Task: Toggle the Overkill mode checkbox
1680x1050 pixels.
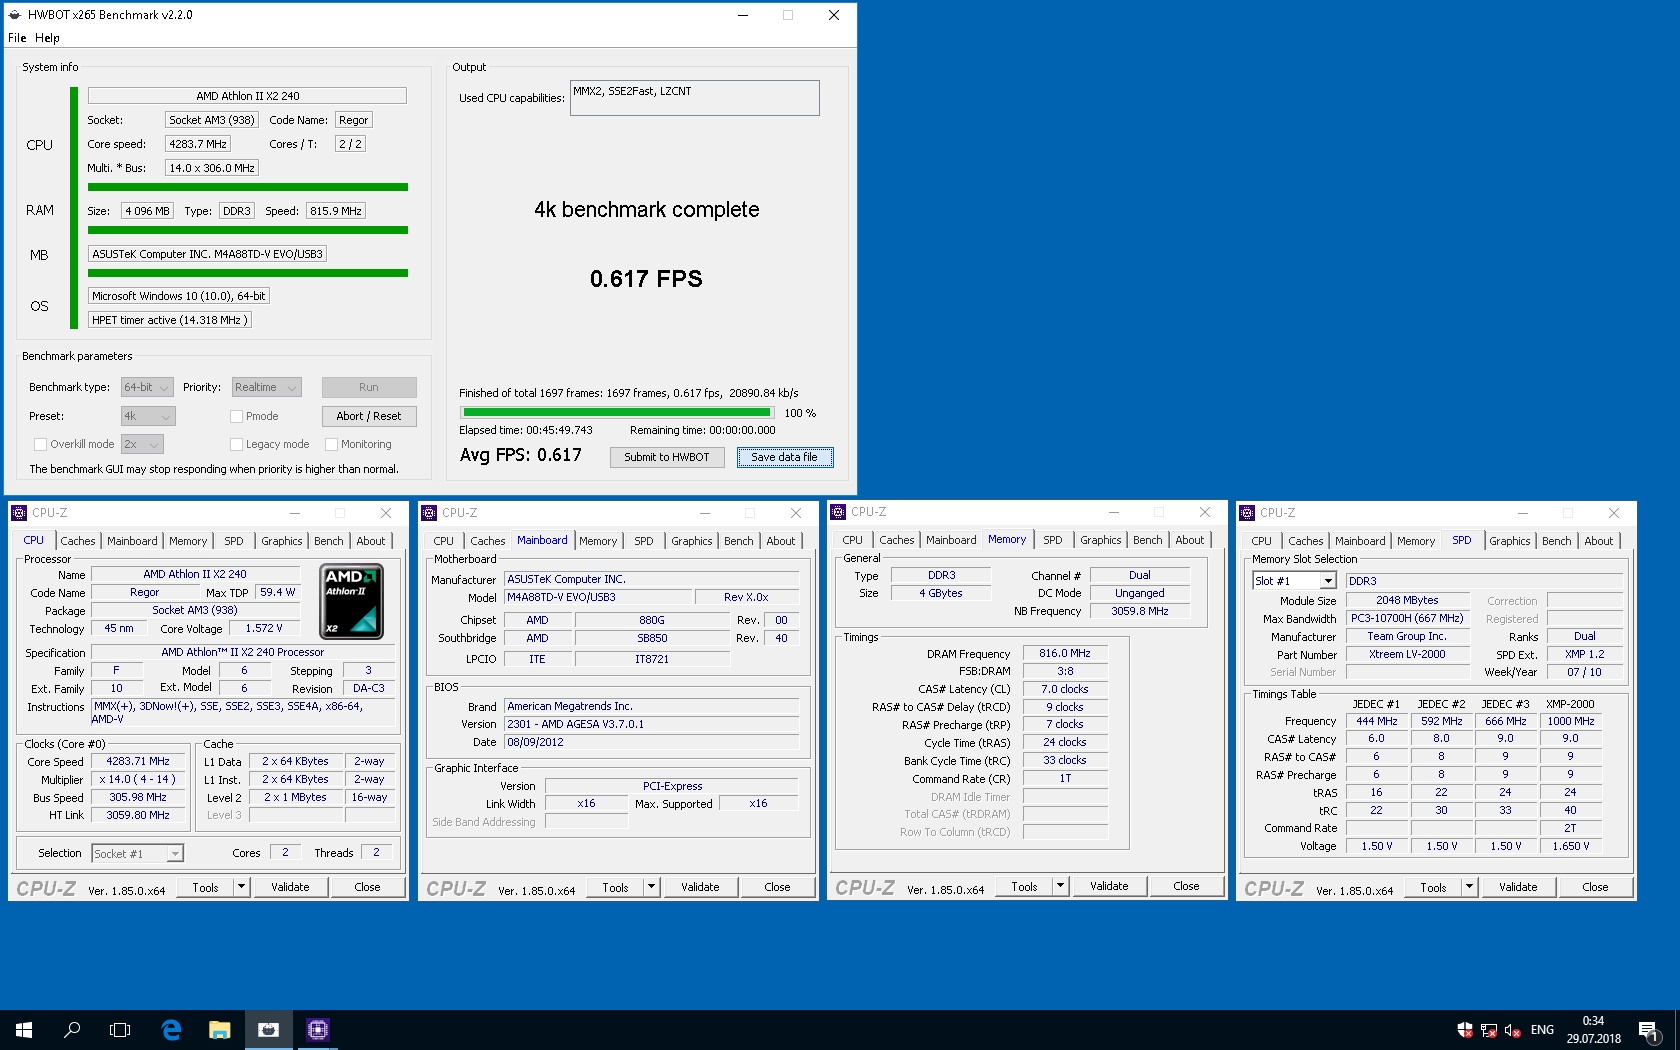Action: [x=40, y=444]
